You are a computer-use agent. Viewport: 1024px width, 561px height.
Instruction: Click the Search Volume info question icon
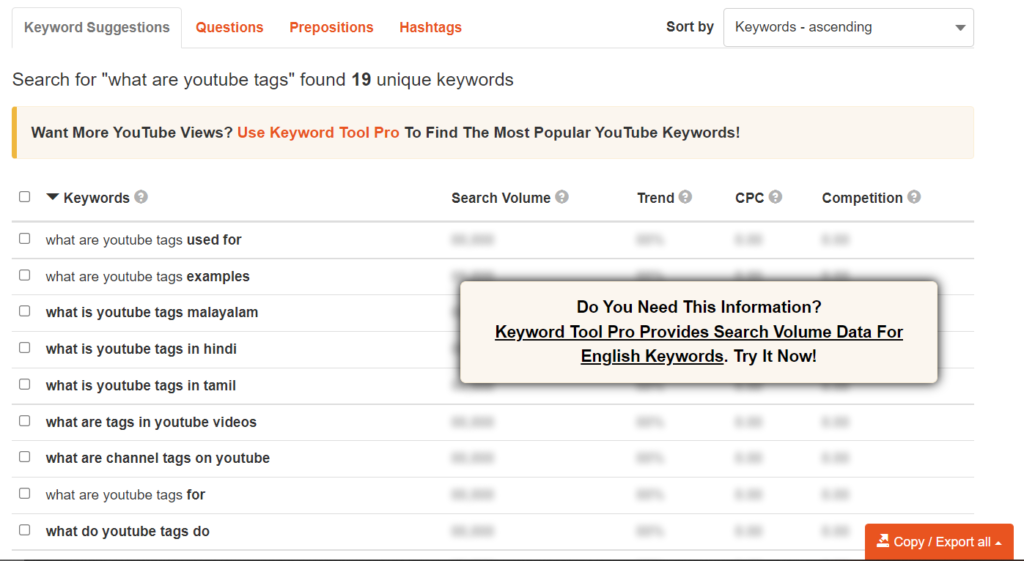[x=562, y=197]
